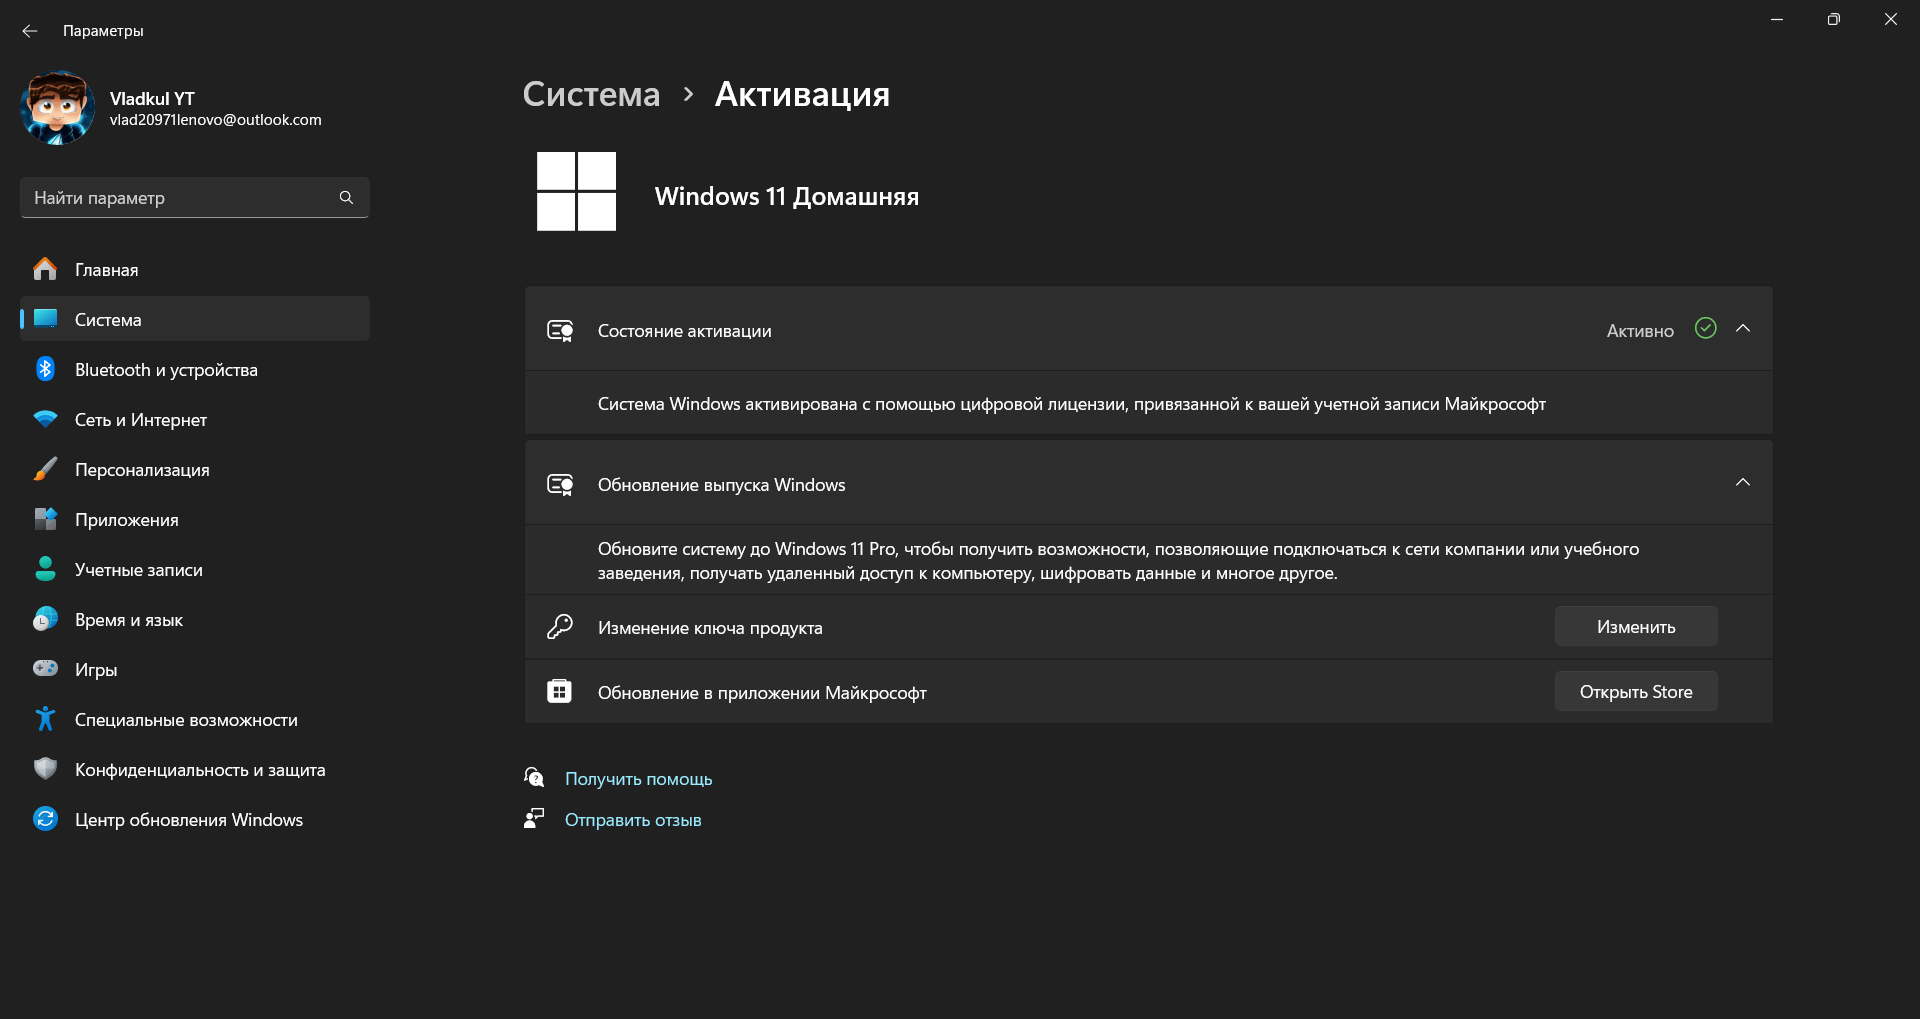Click the globe clock icon
This screenshot has width=1920, height=1019.
(45, 619)
